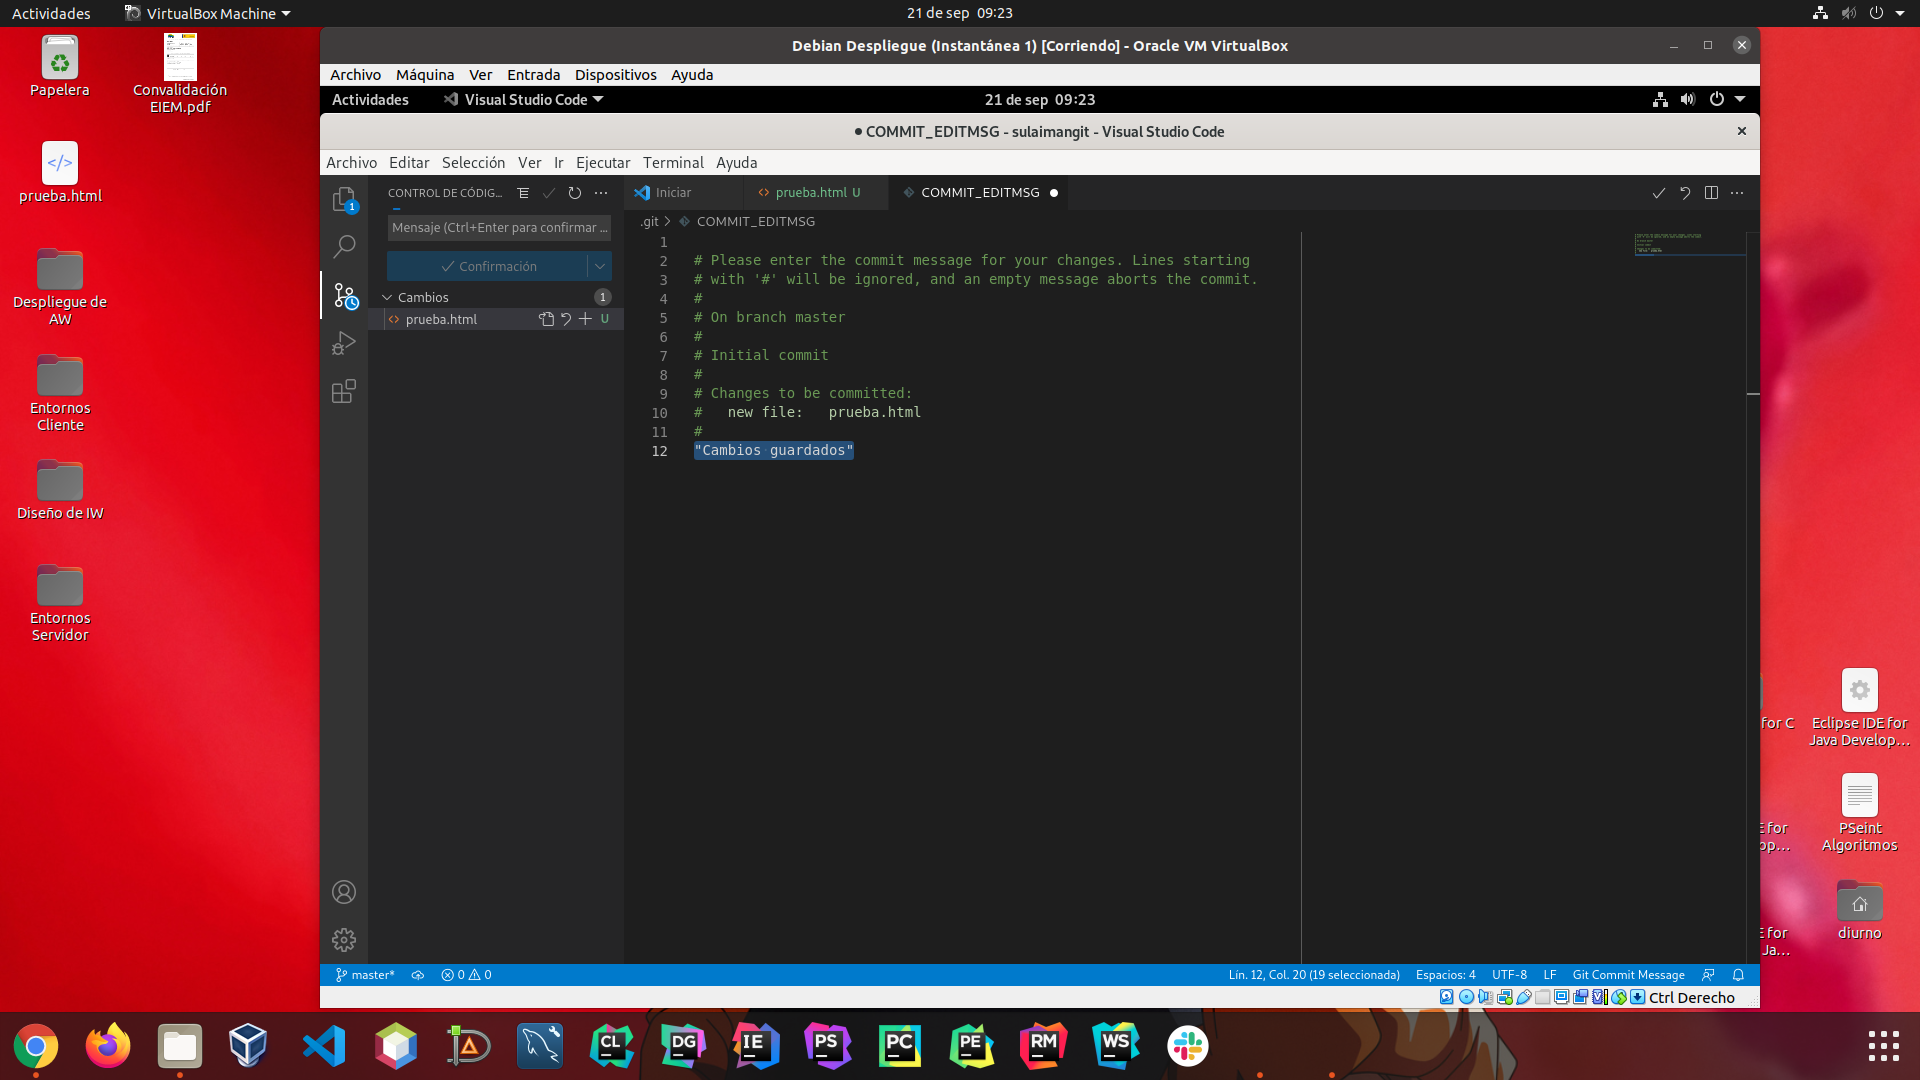The width and height of the screenshot is (1920, 1080).
Task: Click the master branch in status bar
Action: pyautogui.click(x=366, y=975)
